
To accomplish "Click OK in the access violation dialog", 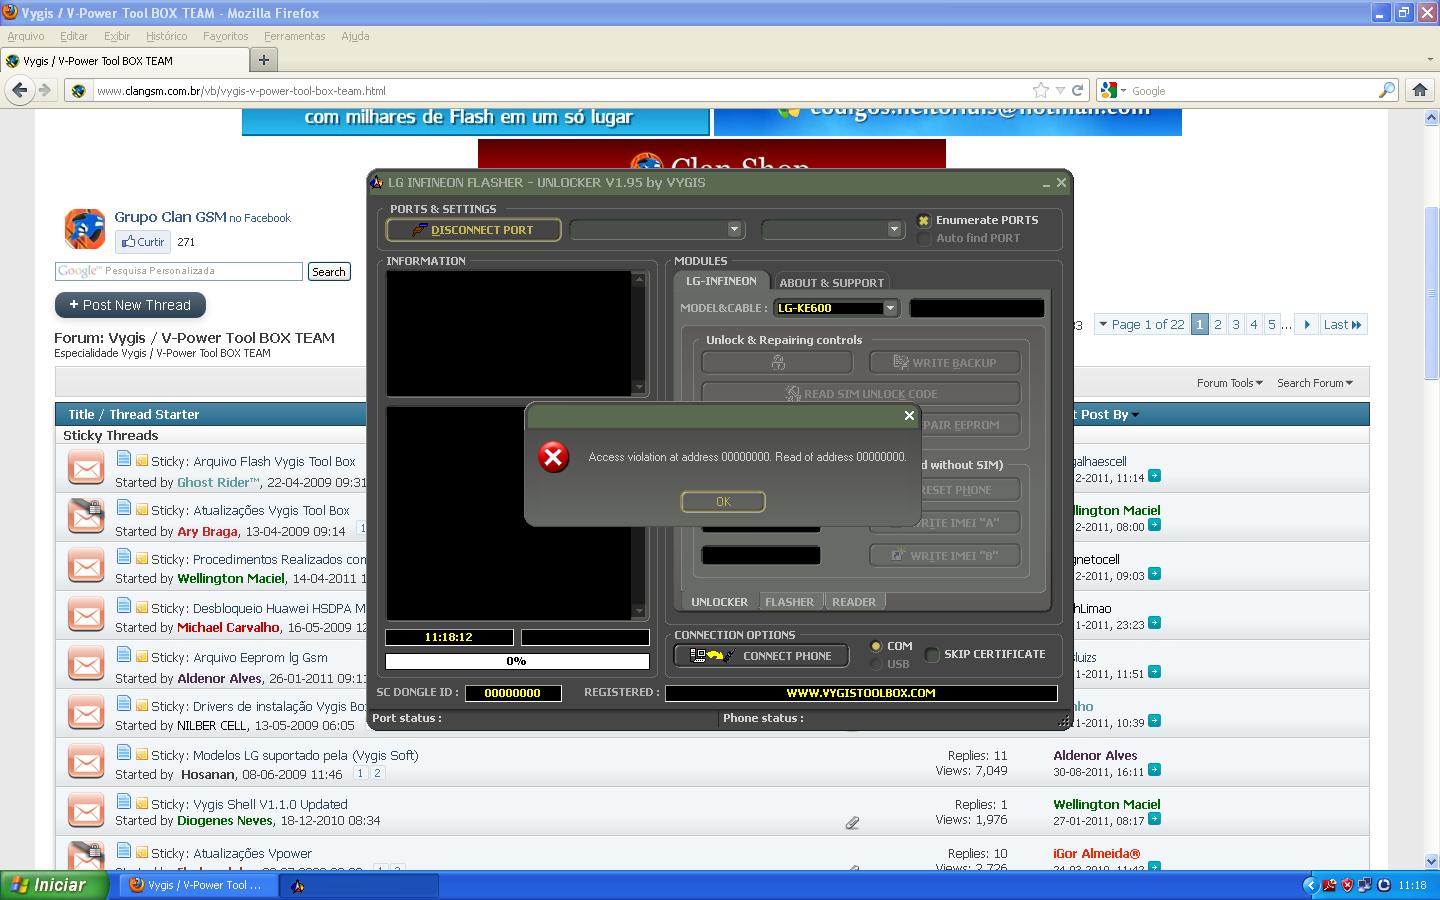I will point(723,501).
